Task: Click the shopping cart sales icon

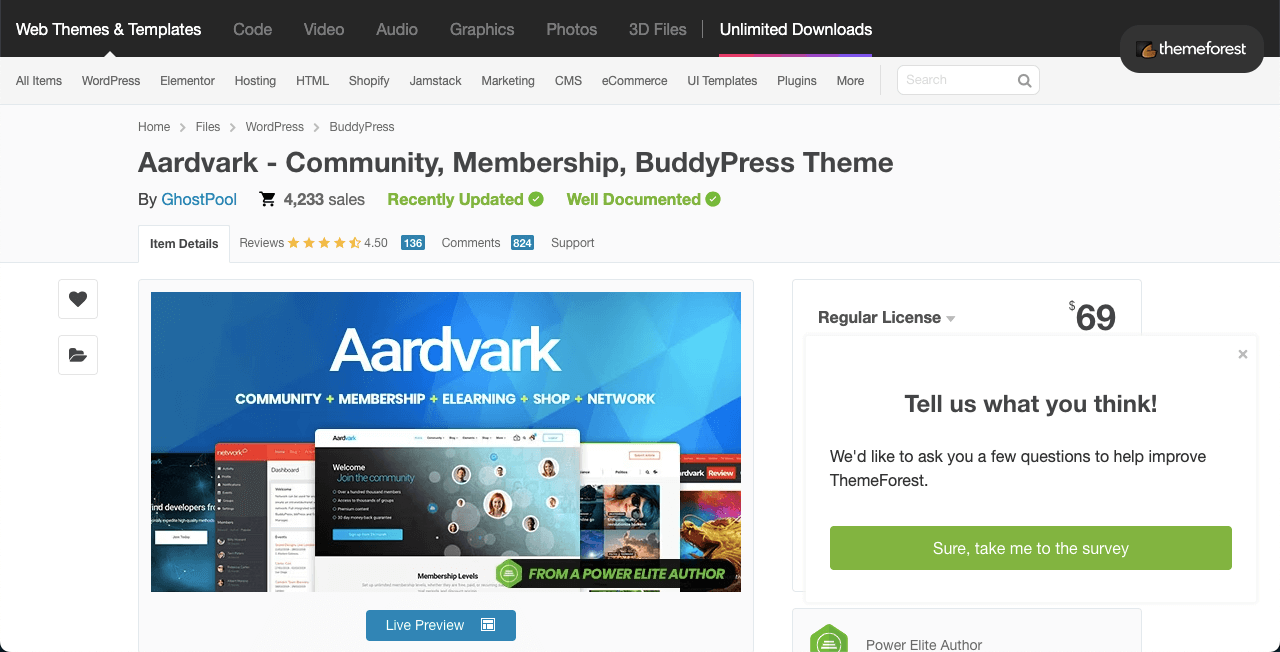Action: click(x=267, y=199)
